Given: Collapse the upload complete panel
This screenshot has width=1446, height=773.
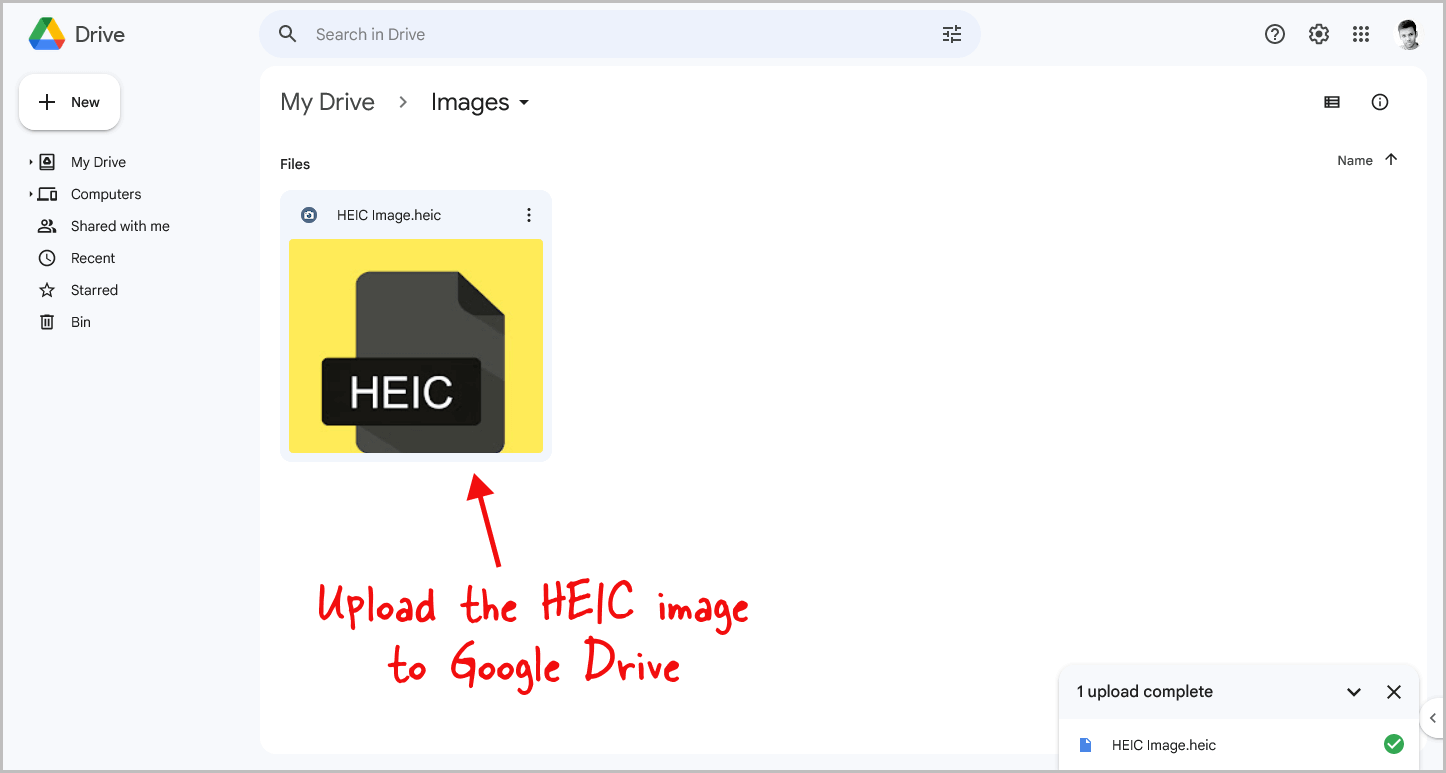Looking at the screenshot, I should pyautogui.click(x=1354, y=691).
